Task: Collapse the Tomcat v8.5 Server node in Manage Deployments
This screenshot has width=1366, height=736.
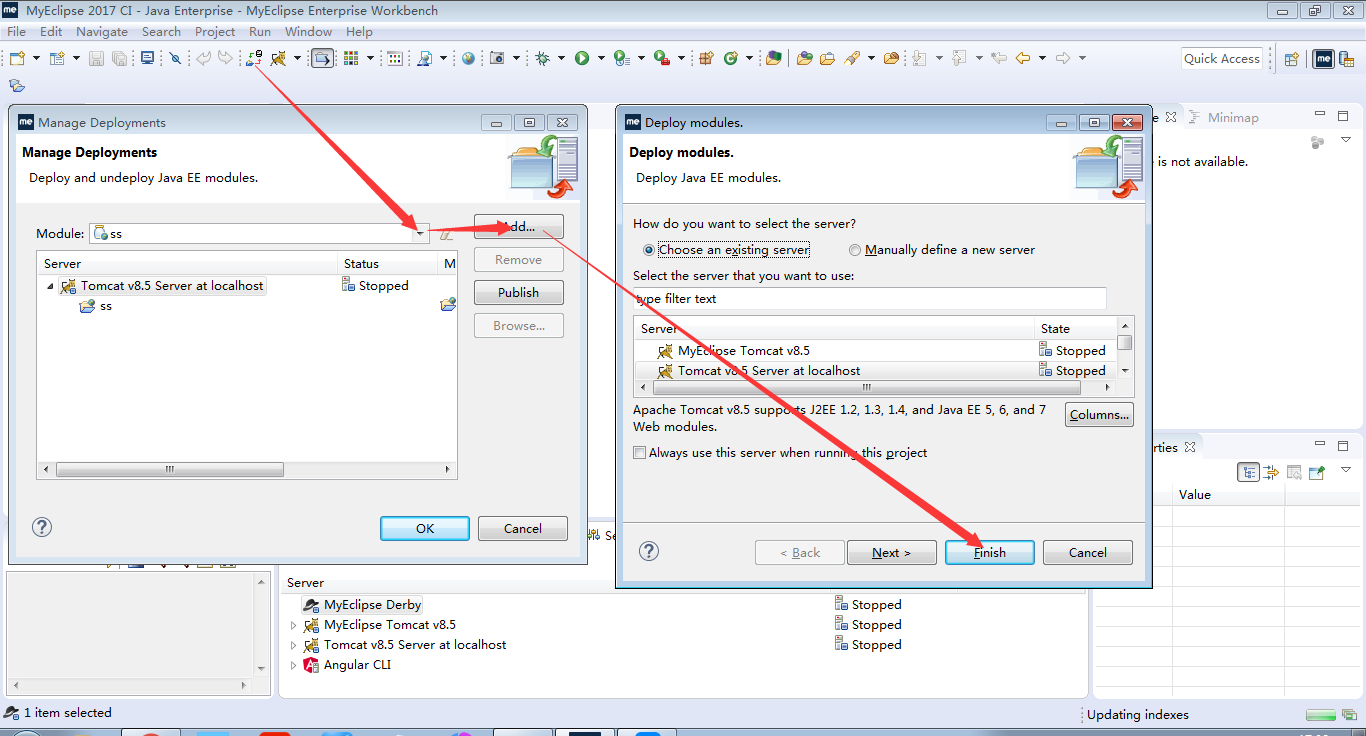Action: (51, 286)
